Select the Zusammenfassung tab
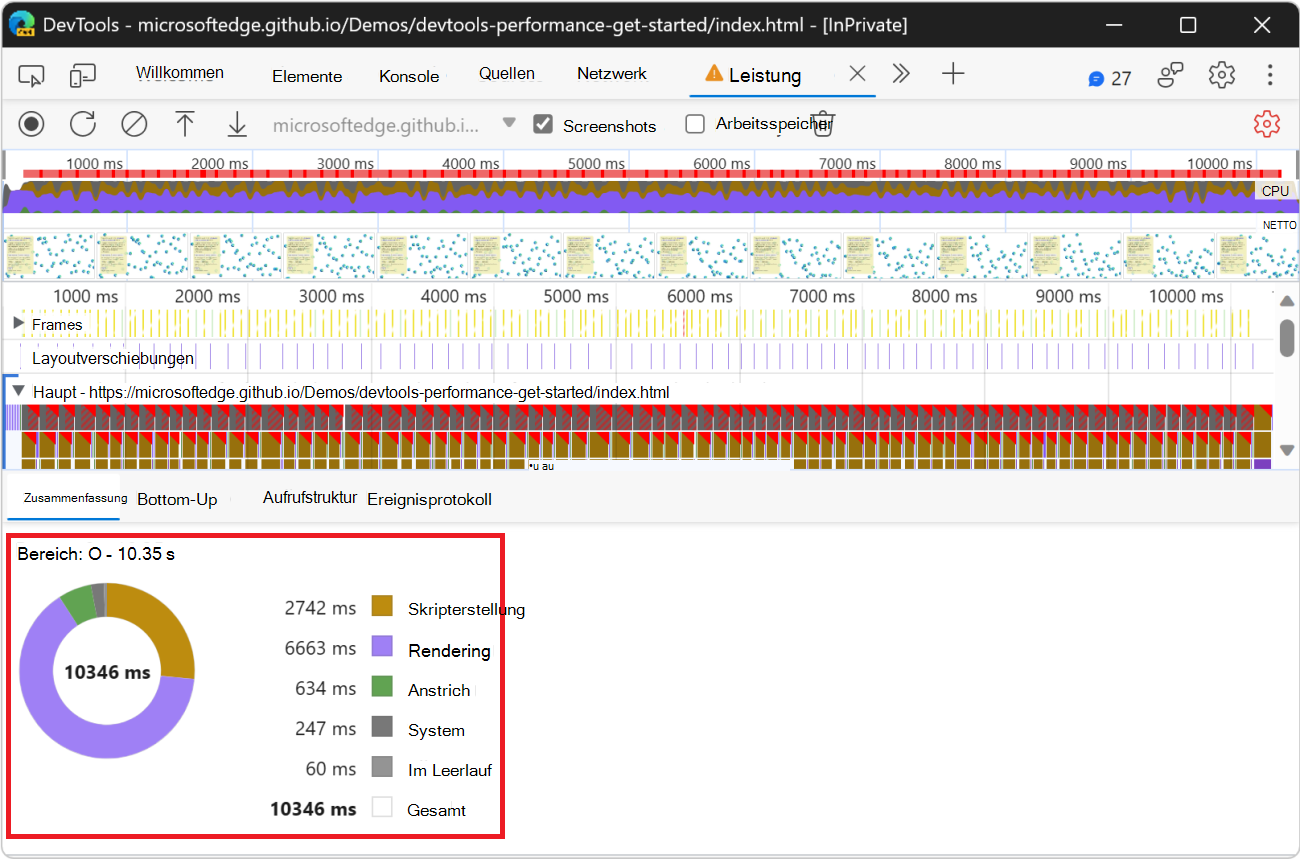The height and width of the screenshot is (859, 1300). click(75, 498)
